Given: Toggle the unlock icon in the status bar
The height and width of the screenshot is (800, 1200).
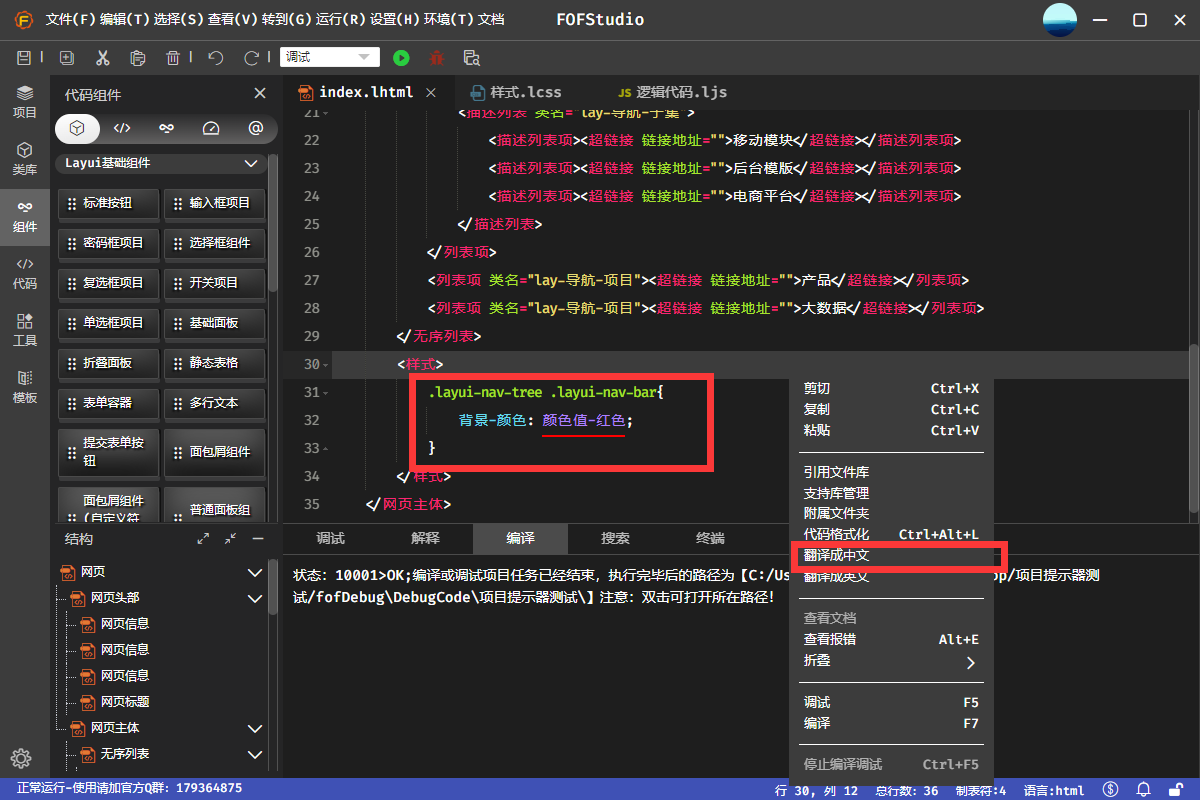Looking at the screenshot, I should coord(1177,789).
